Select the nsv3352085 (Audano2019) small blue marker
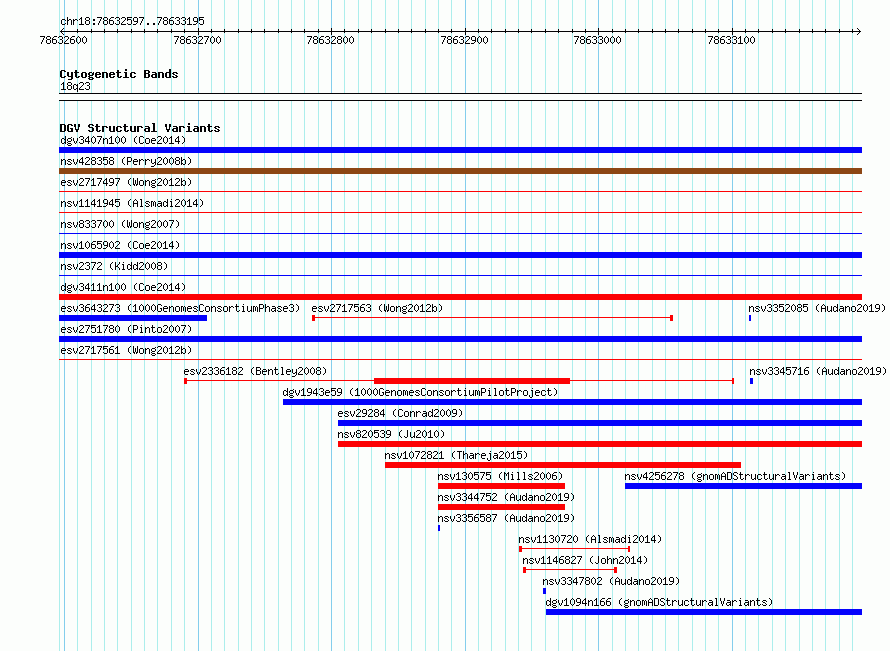The width and height of the screenshot is (890, 651). (x=750, y=318)
